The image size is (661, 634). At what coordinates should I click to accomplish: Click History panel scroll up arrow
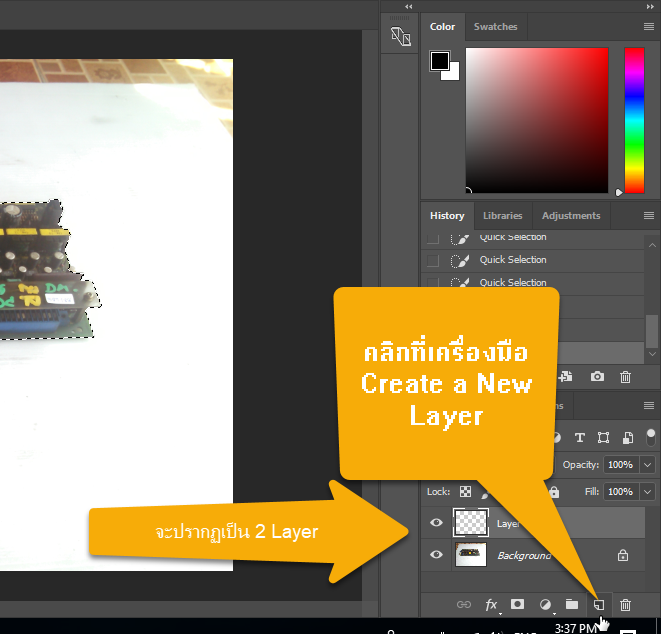click(x=652, y=245)
